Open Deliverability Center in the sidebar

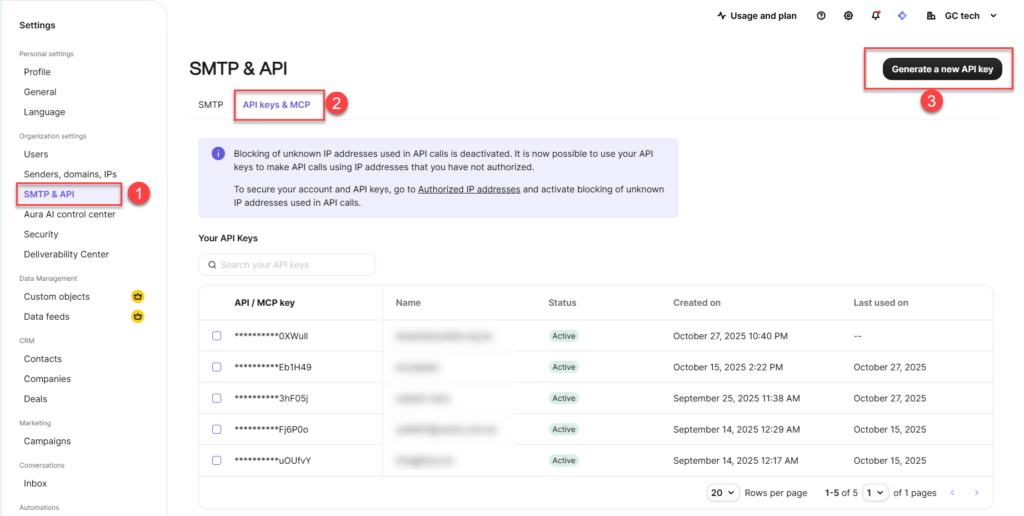click(x=66, y=254)
